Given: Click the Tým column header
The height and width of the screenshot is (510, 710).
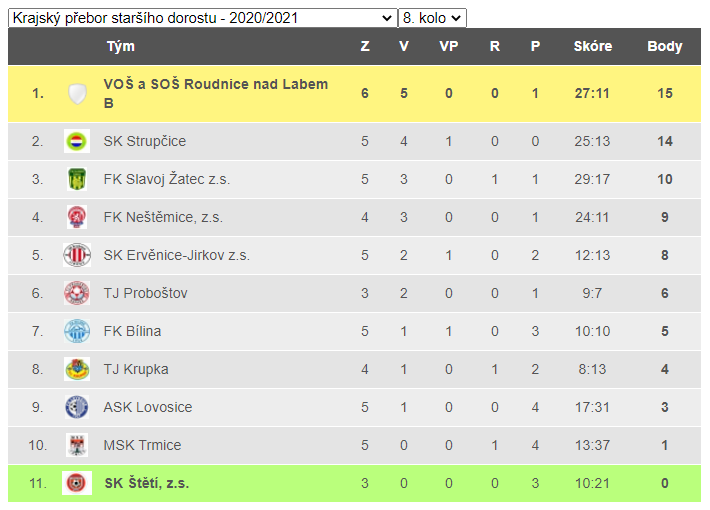Looking at the screenshot, I should click(x=120, y=46).
